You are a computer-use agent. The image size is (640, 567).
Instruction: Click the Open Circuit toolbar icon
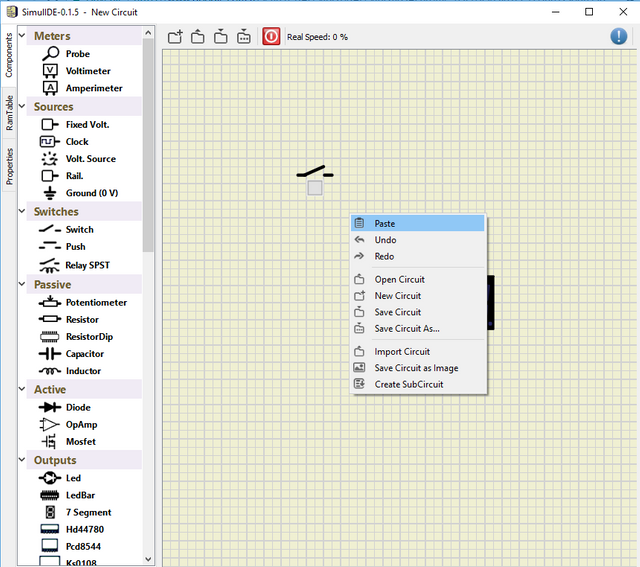(x=198, y=37)
